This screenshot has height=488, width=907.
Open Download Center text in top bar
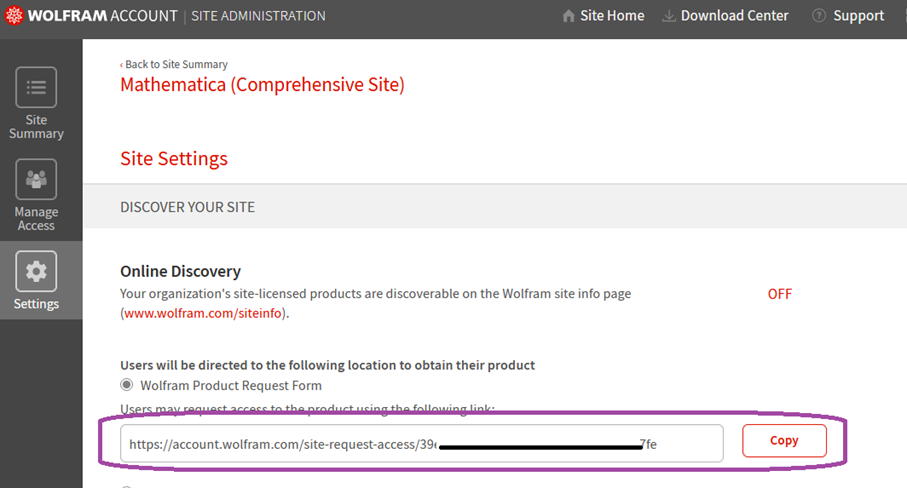coord(735,16)
